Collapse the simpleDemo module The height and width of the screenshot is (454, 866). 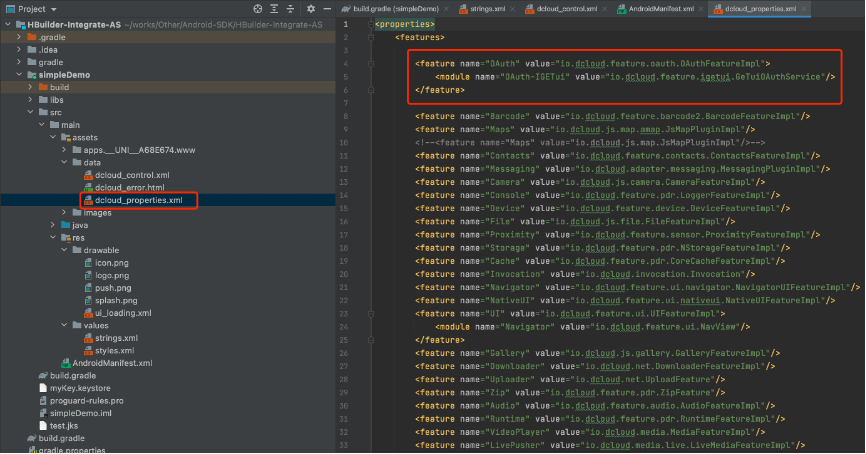(x=19, y=75)
